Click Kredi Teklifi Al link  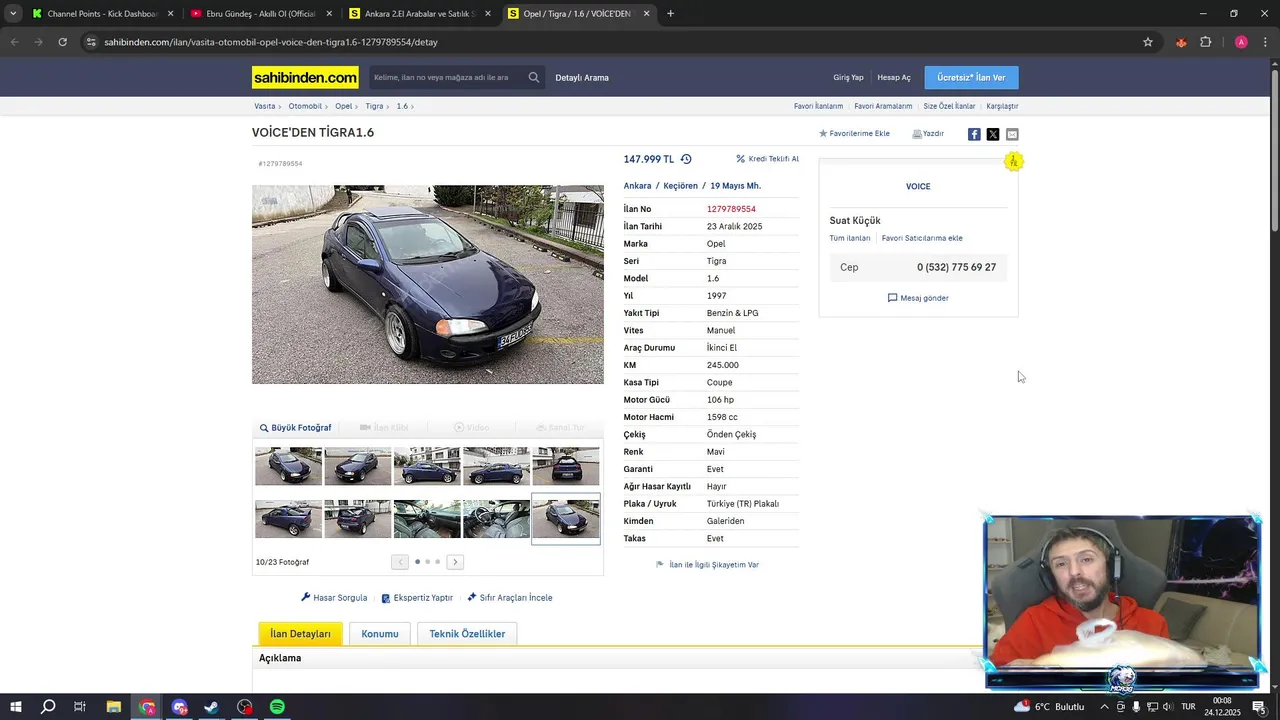click(x=767, y=159)
